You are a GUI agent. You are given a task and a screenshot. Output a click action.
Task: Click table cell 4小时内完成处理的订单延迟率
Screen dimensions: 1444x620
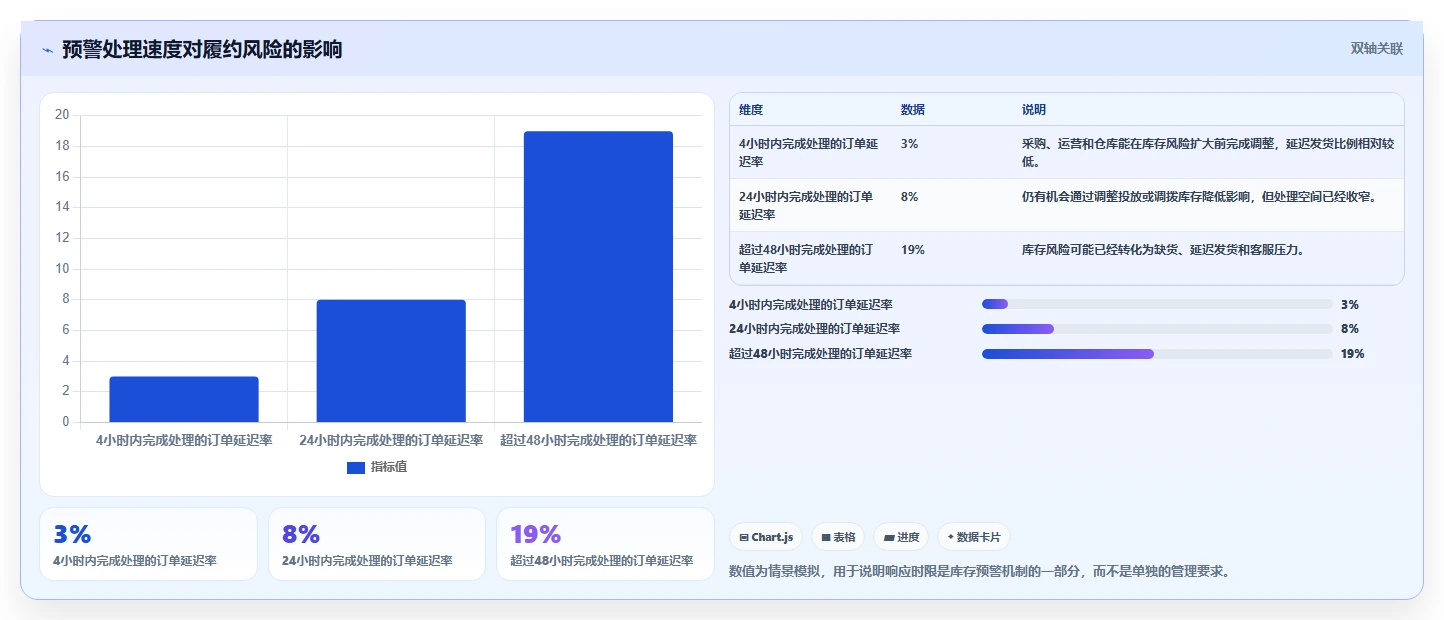[809, 152]
